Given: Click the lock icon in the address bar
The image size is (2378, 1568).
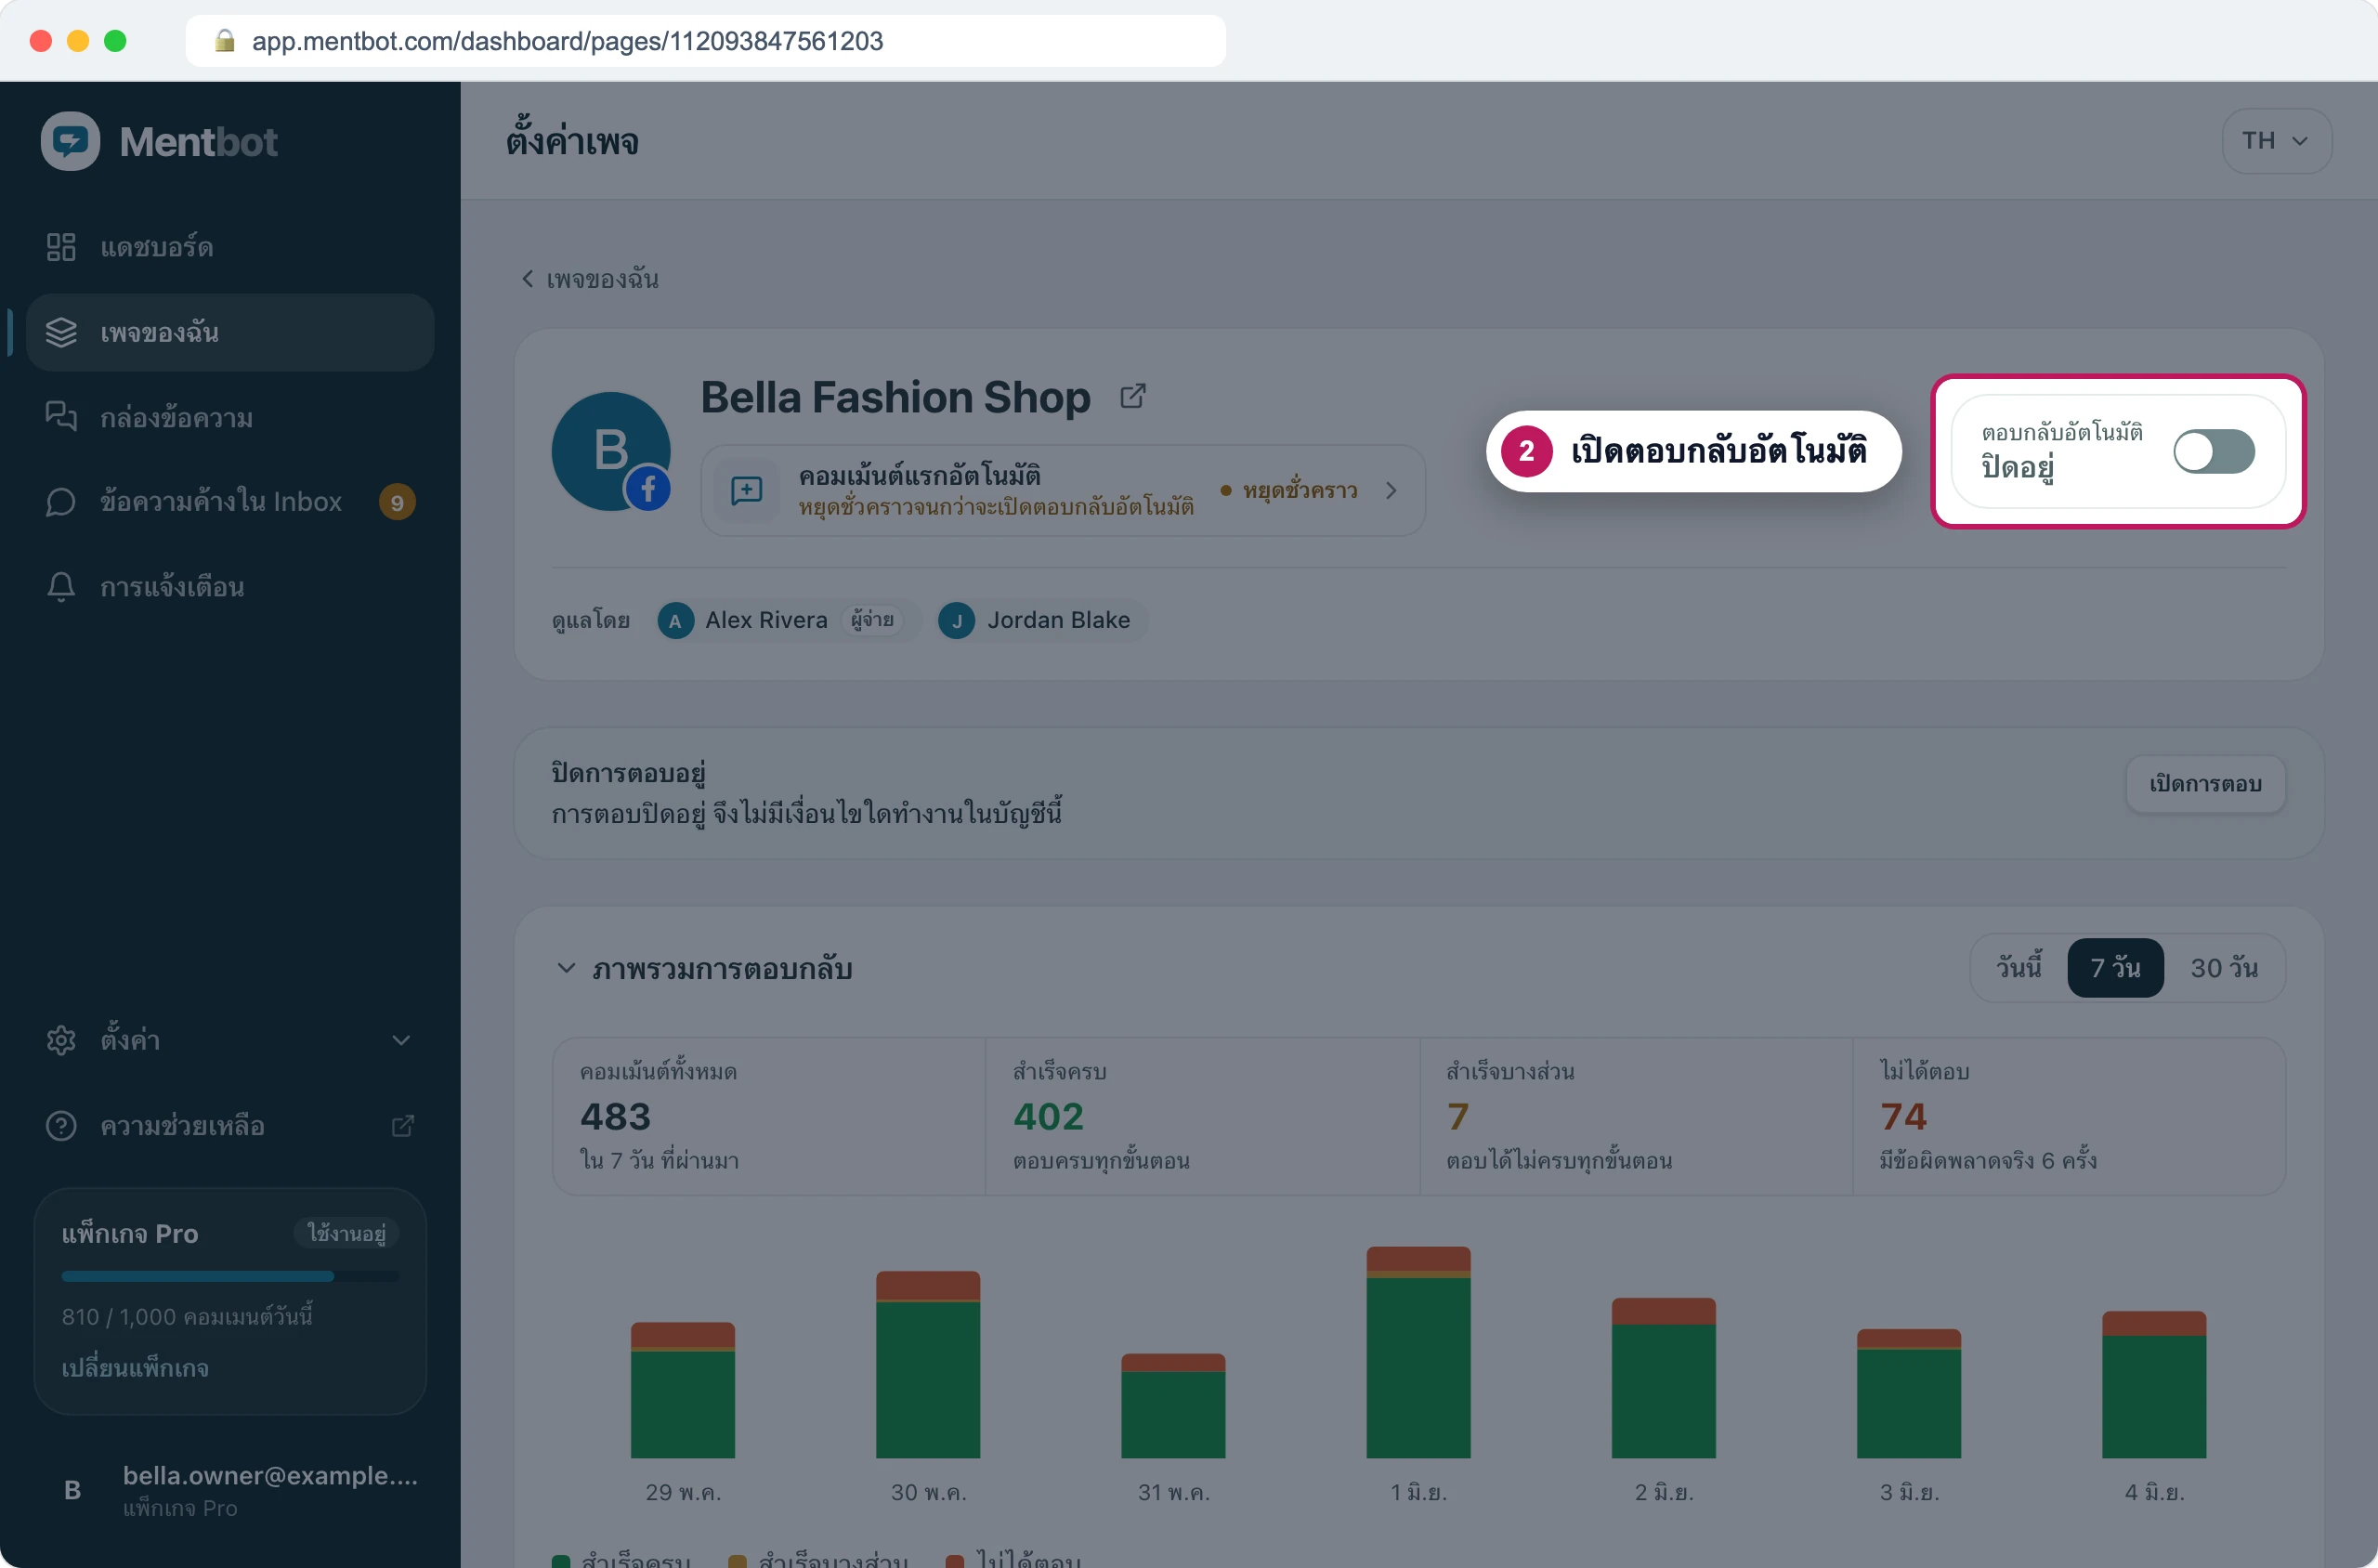Looking at the screenshot, I should pyautogui.click(x=225, y=41).
